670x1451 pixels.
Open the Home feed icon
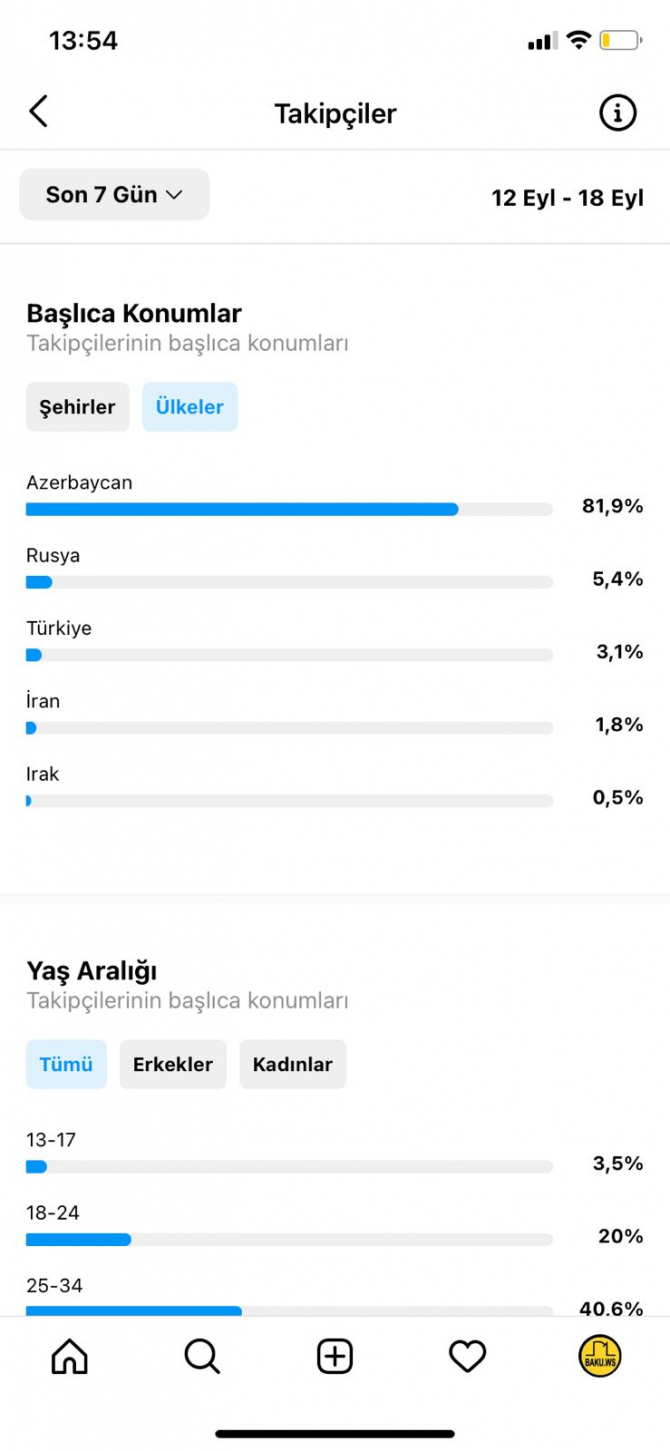69,1356
